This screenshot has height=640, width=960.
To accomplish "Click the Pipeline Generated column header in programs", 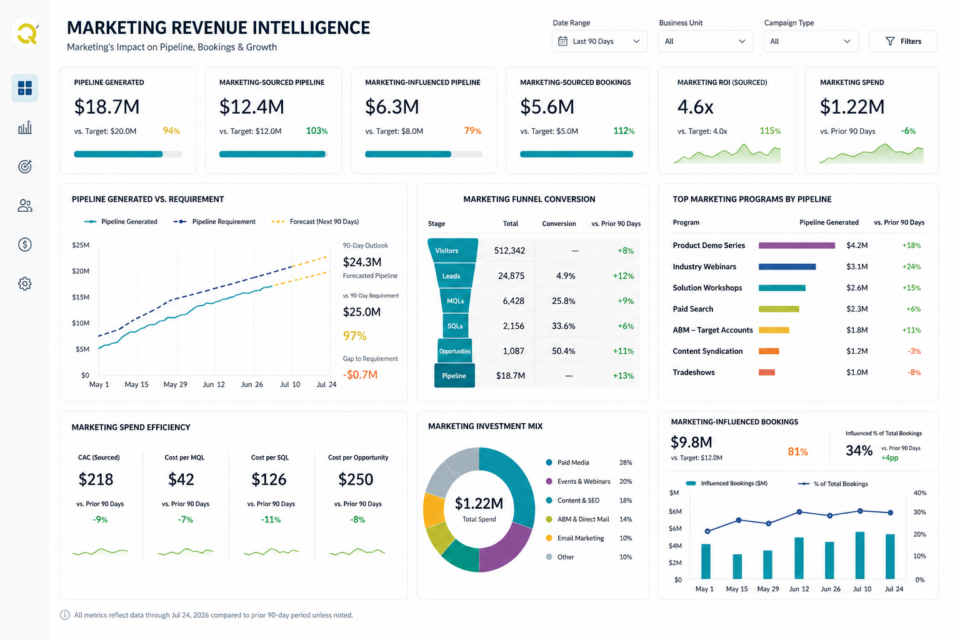I will pyautogui.click(x=829, y=222).
